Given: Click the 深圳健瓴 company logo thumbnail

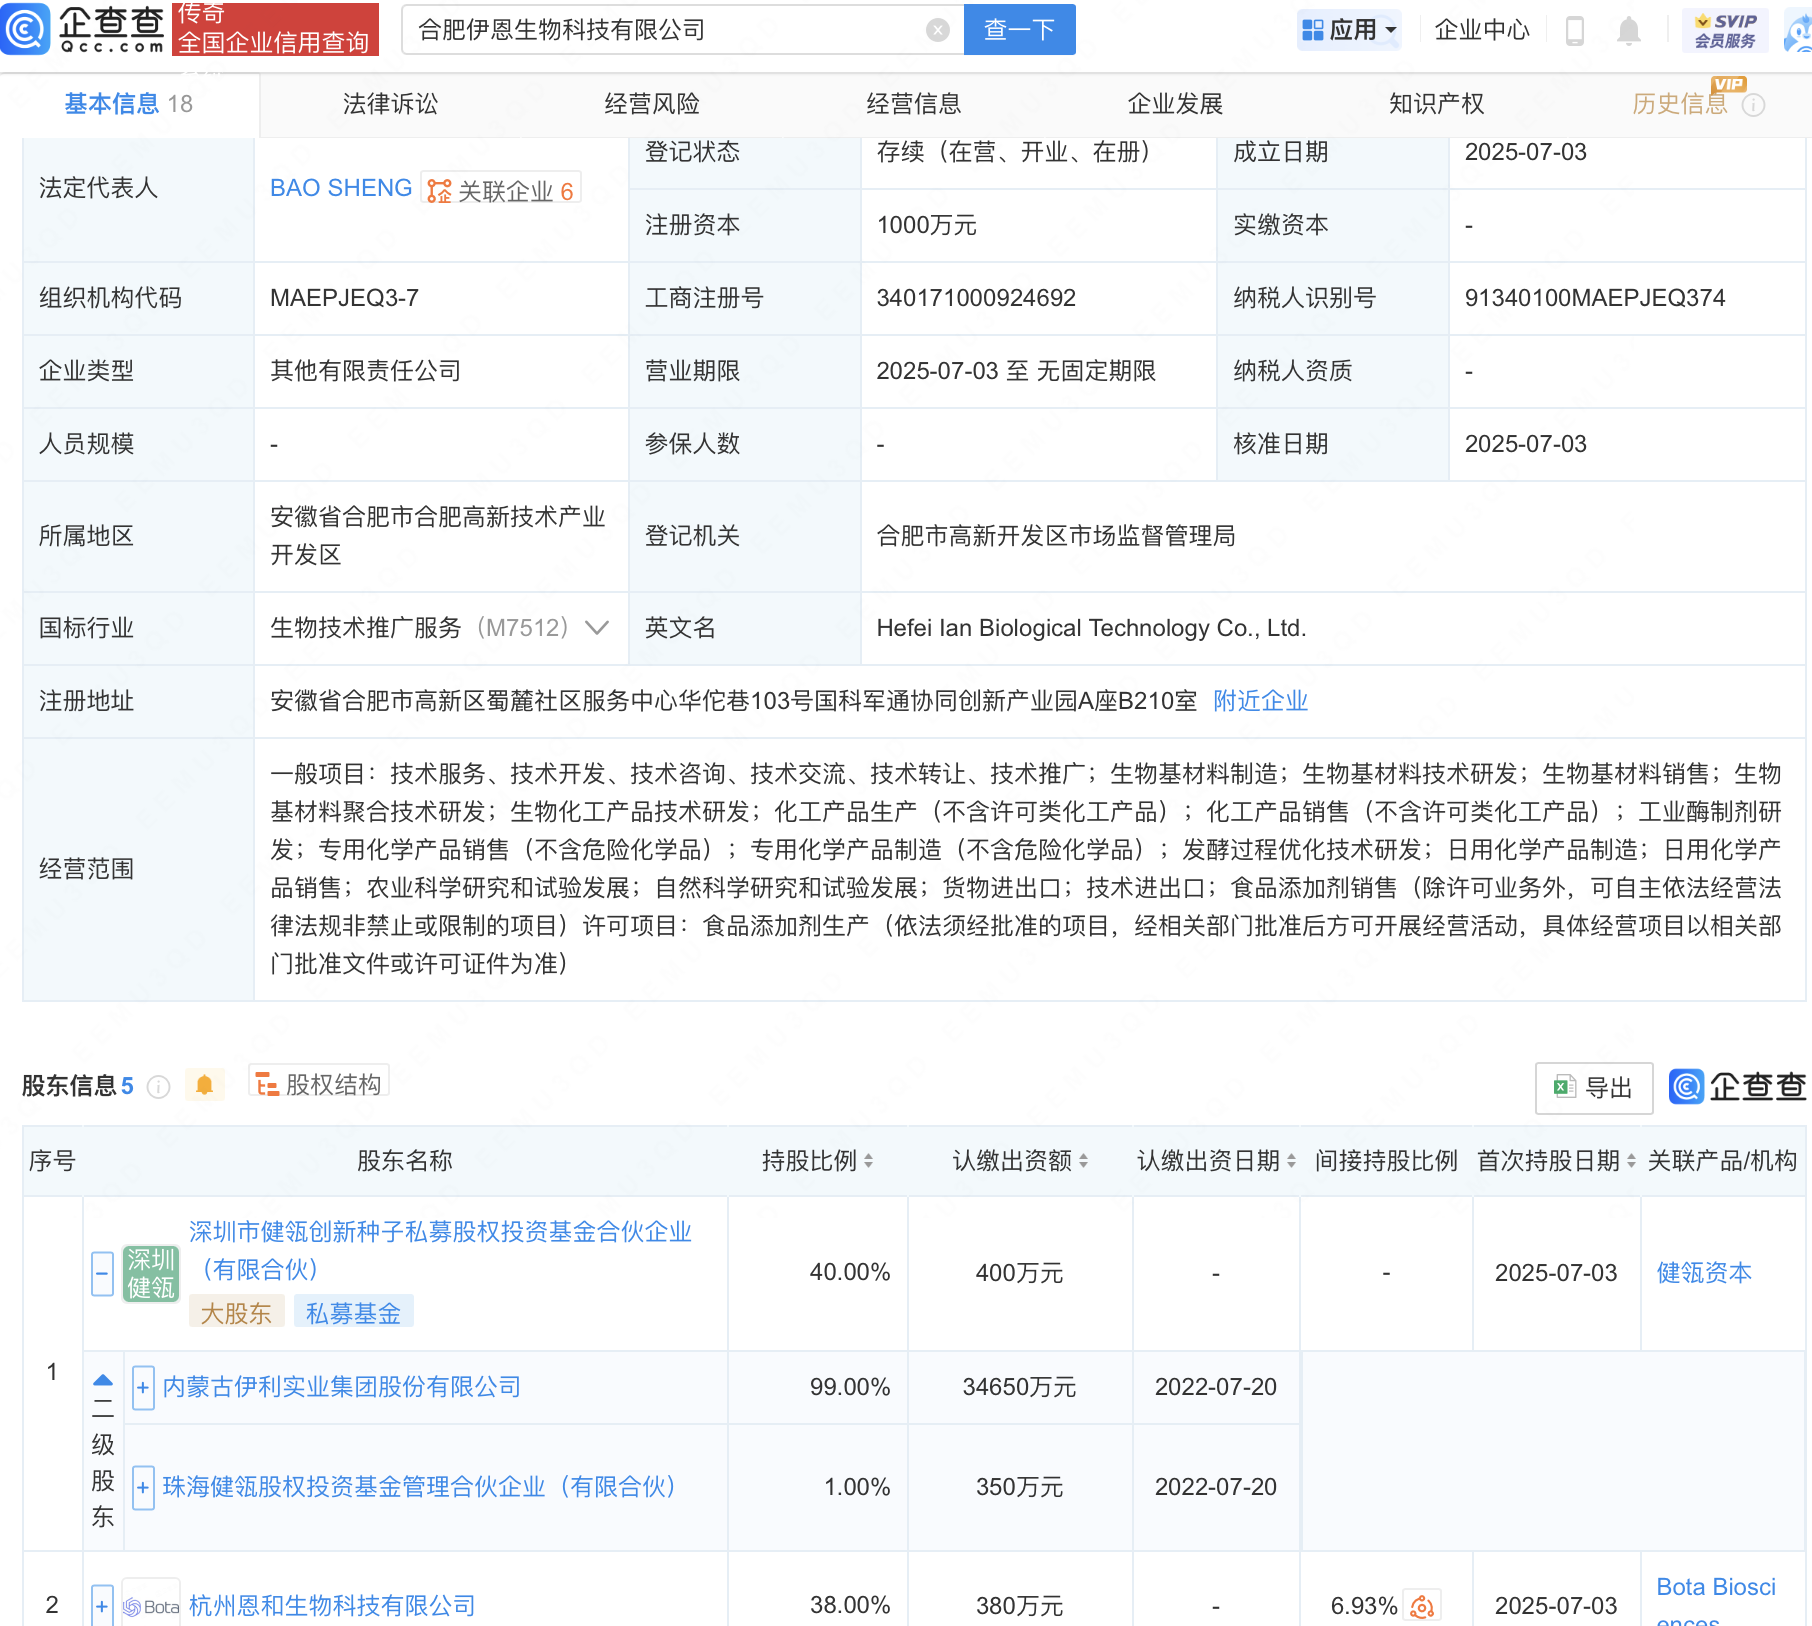Looking at the screenshot, I should [x=151, y=1273].
